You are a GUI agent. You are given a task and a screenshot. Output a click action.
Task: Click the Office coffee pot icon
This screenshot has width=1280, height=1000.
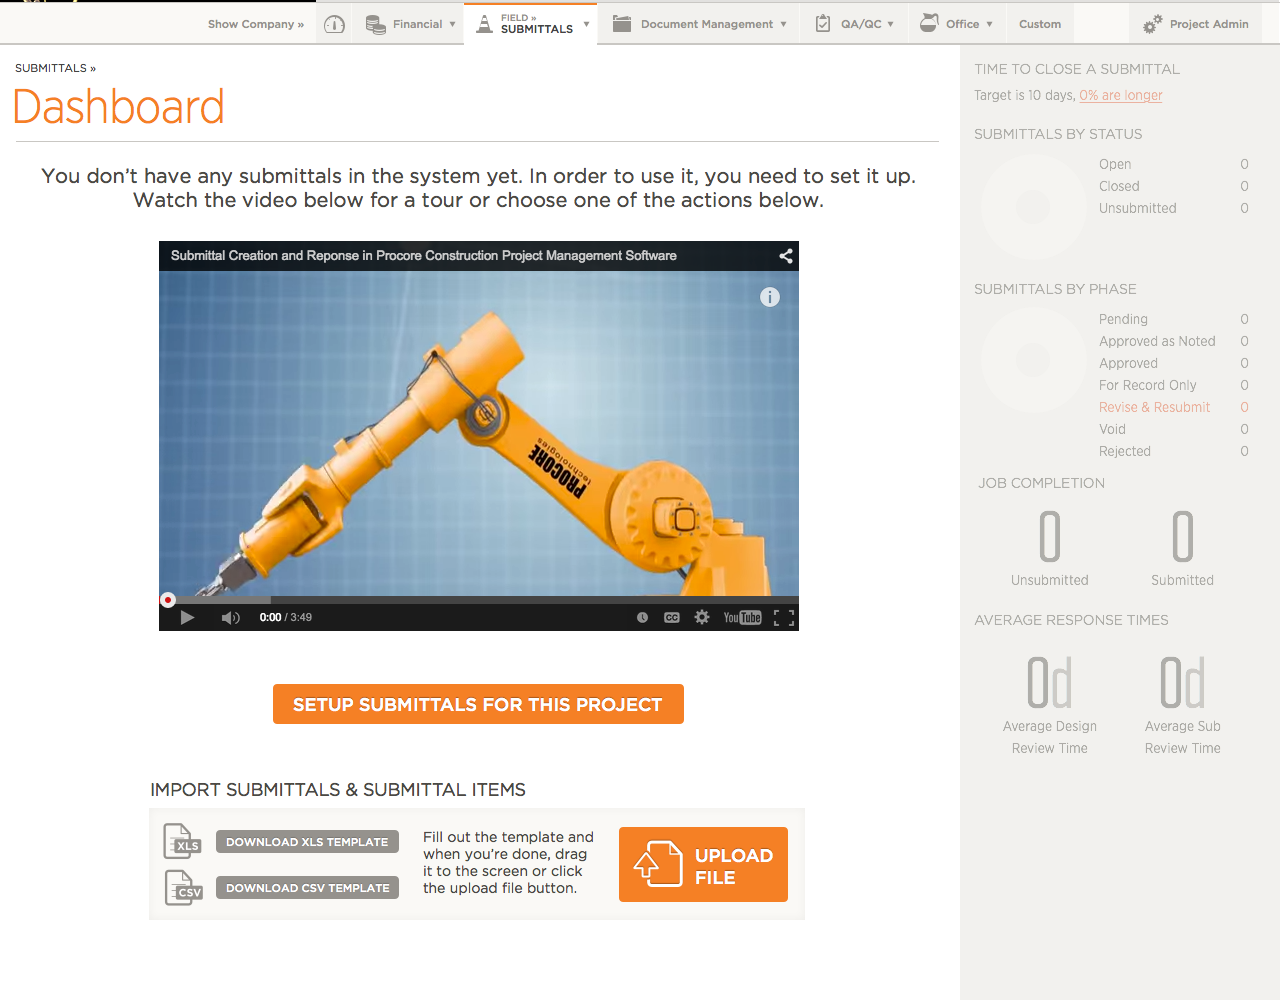pyautogui.click(x=929, y=23)
